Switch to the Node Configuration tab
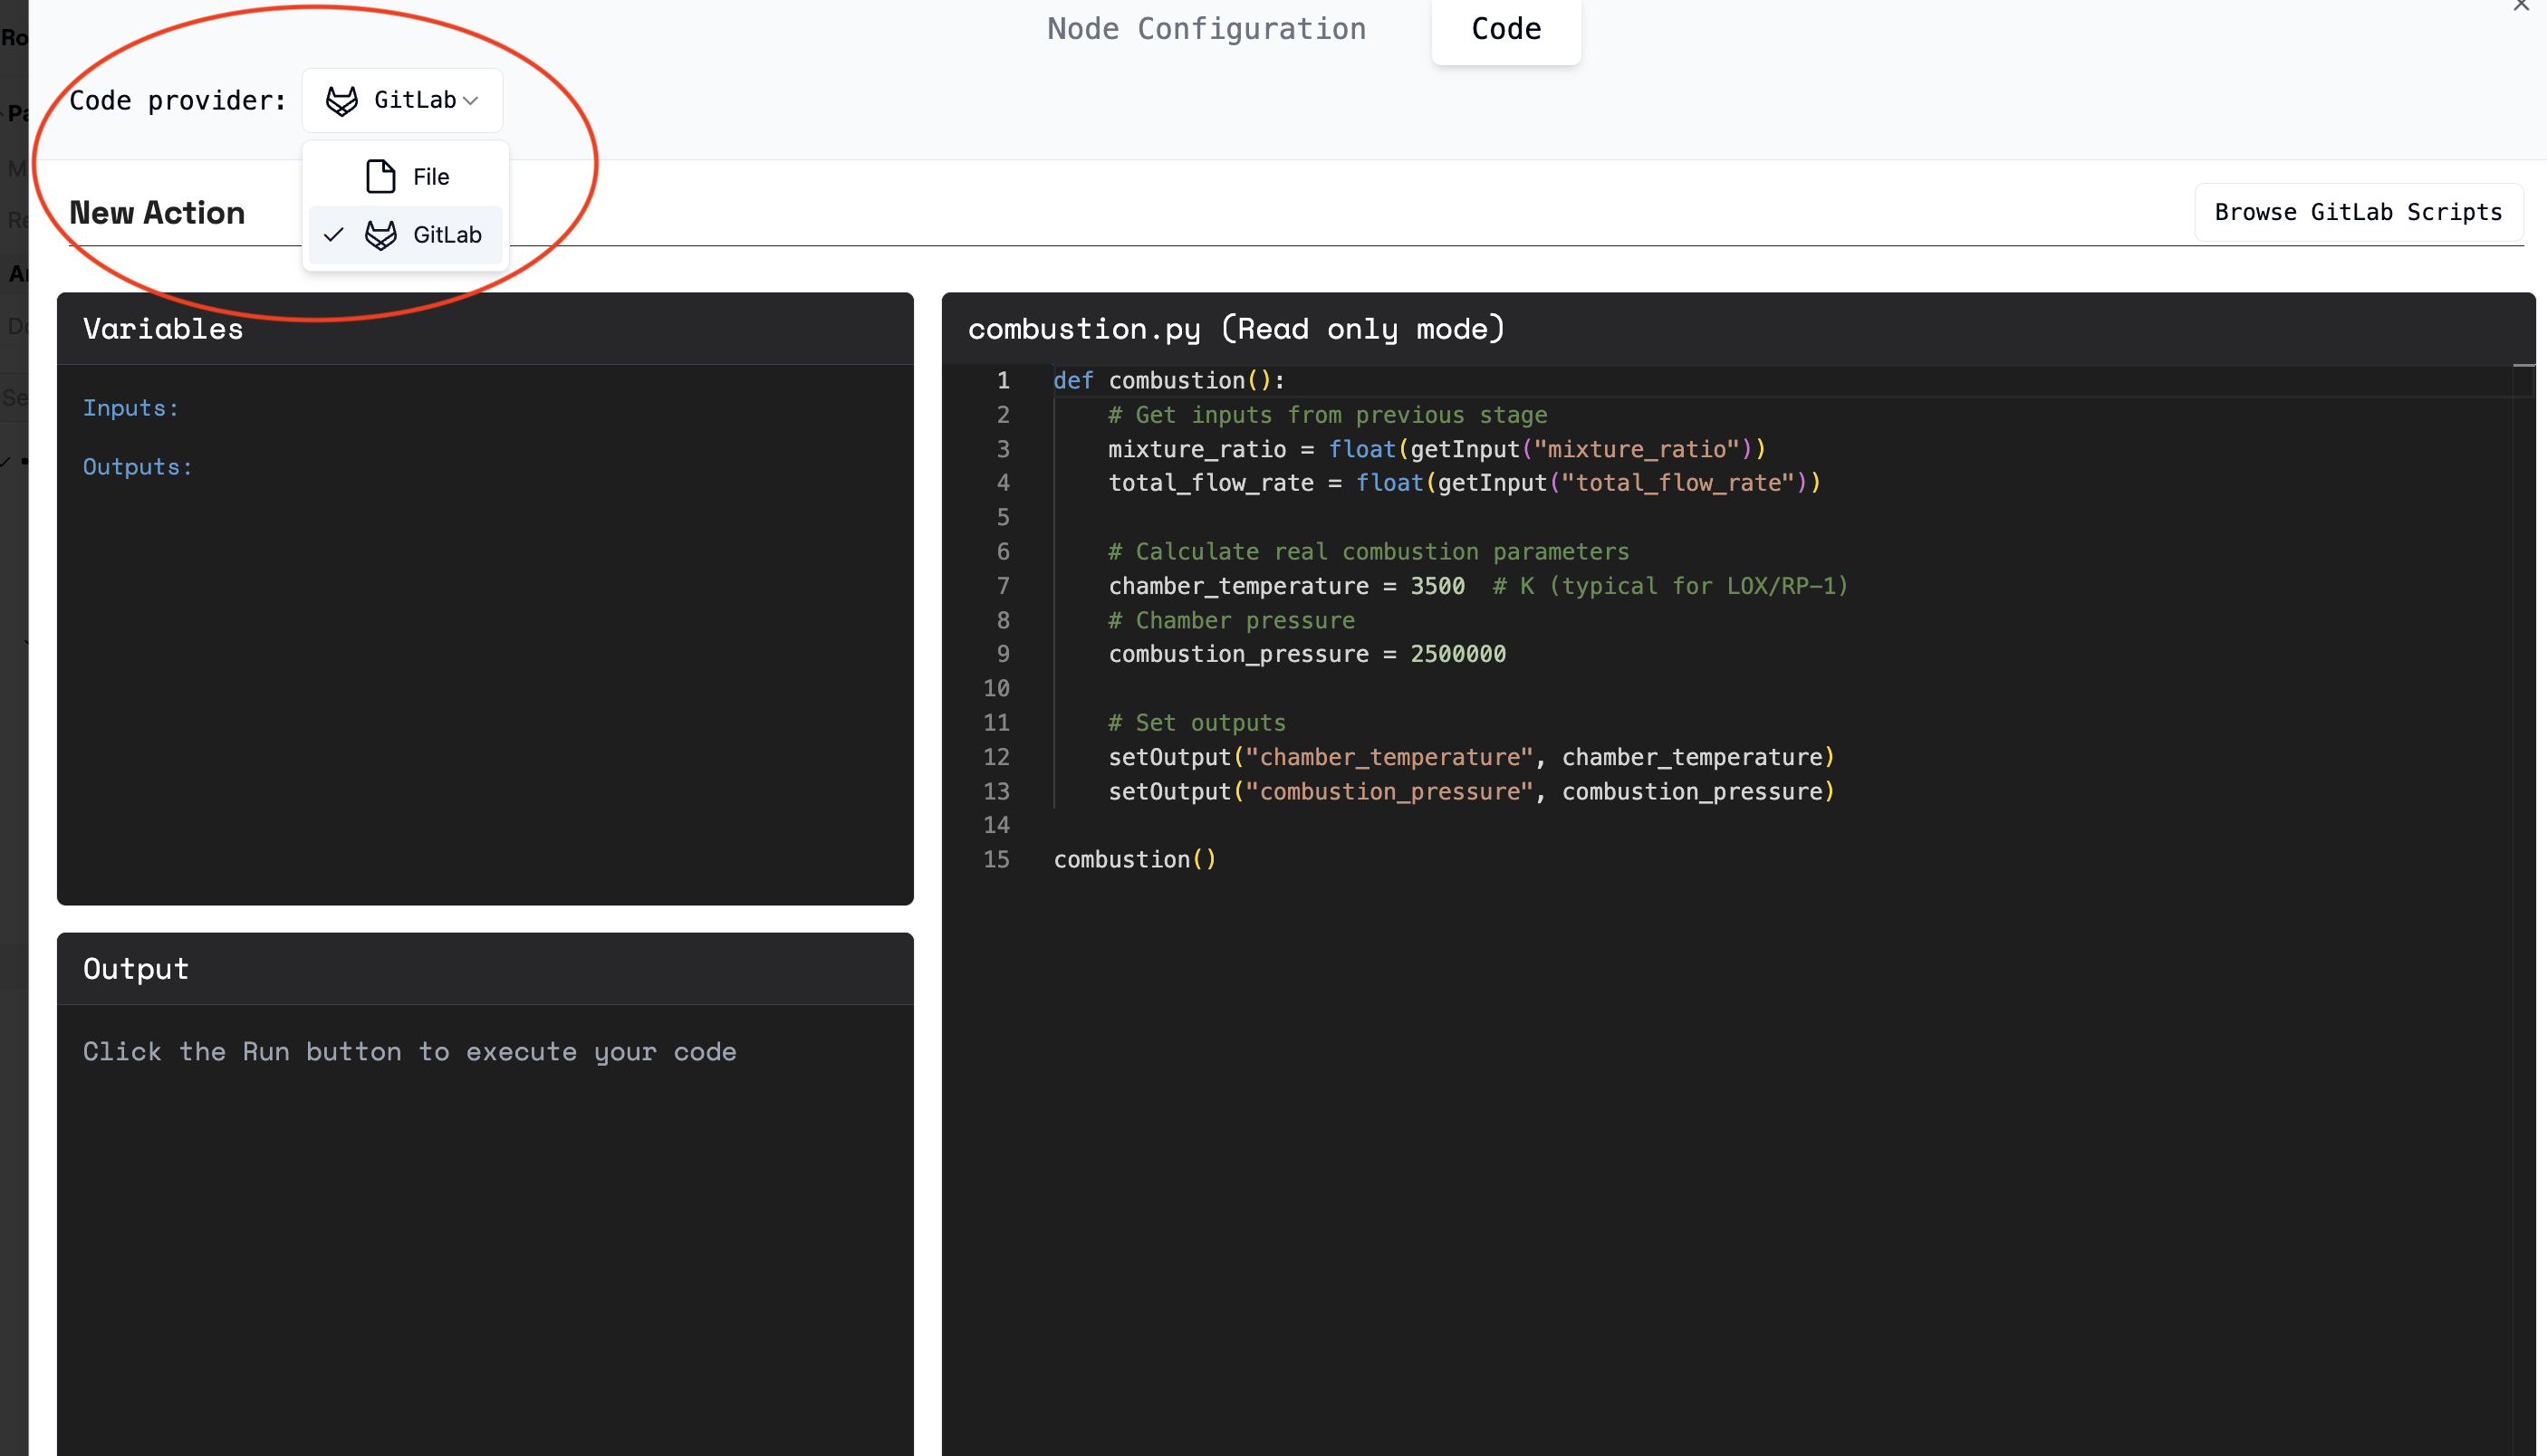Viewport: 2547px width, 1456px height. (1206, 29)
